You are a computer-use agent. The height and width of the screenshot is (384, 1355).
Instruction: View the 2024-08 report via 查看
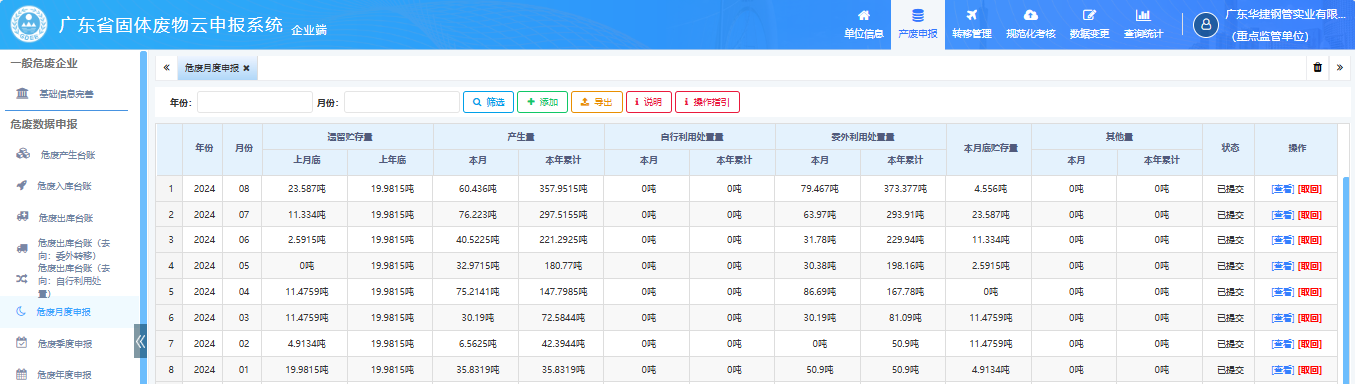click(x=1282, y=188)
